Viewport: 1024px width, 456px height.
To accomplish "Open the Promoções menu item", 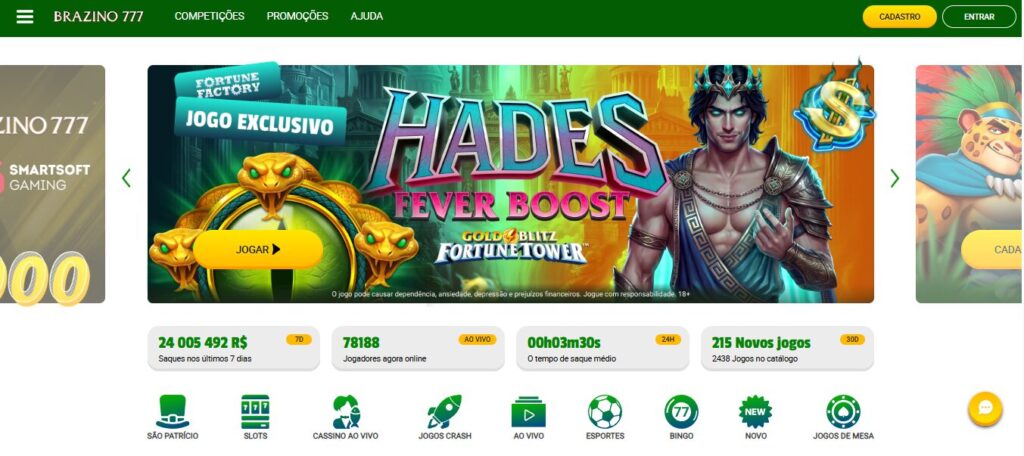I will [x=297, y=16].
